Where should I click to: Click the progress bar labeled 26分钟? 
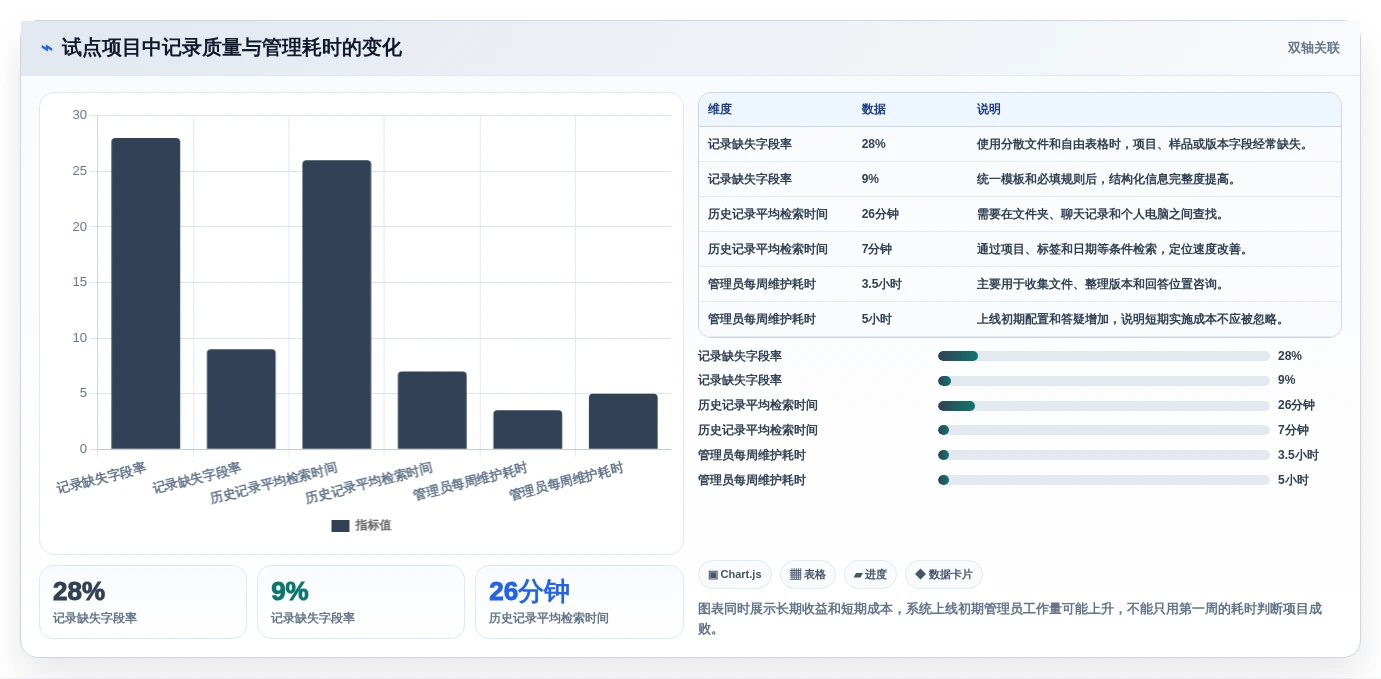pyautogui.click(x=1104, y=405)
